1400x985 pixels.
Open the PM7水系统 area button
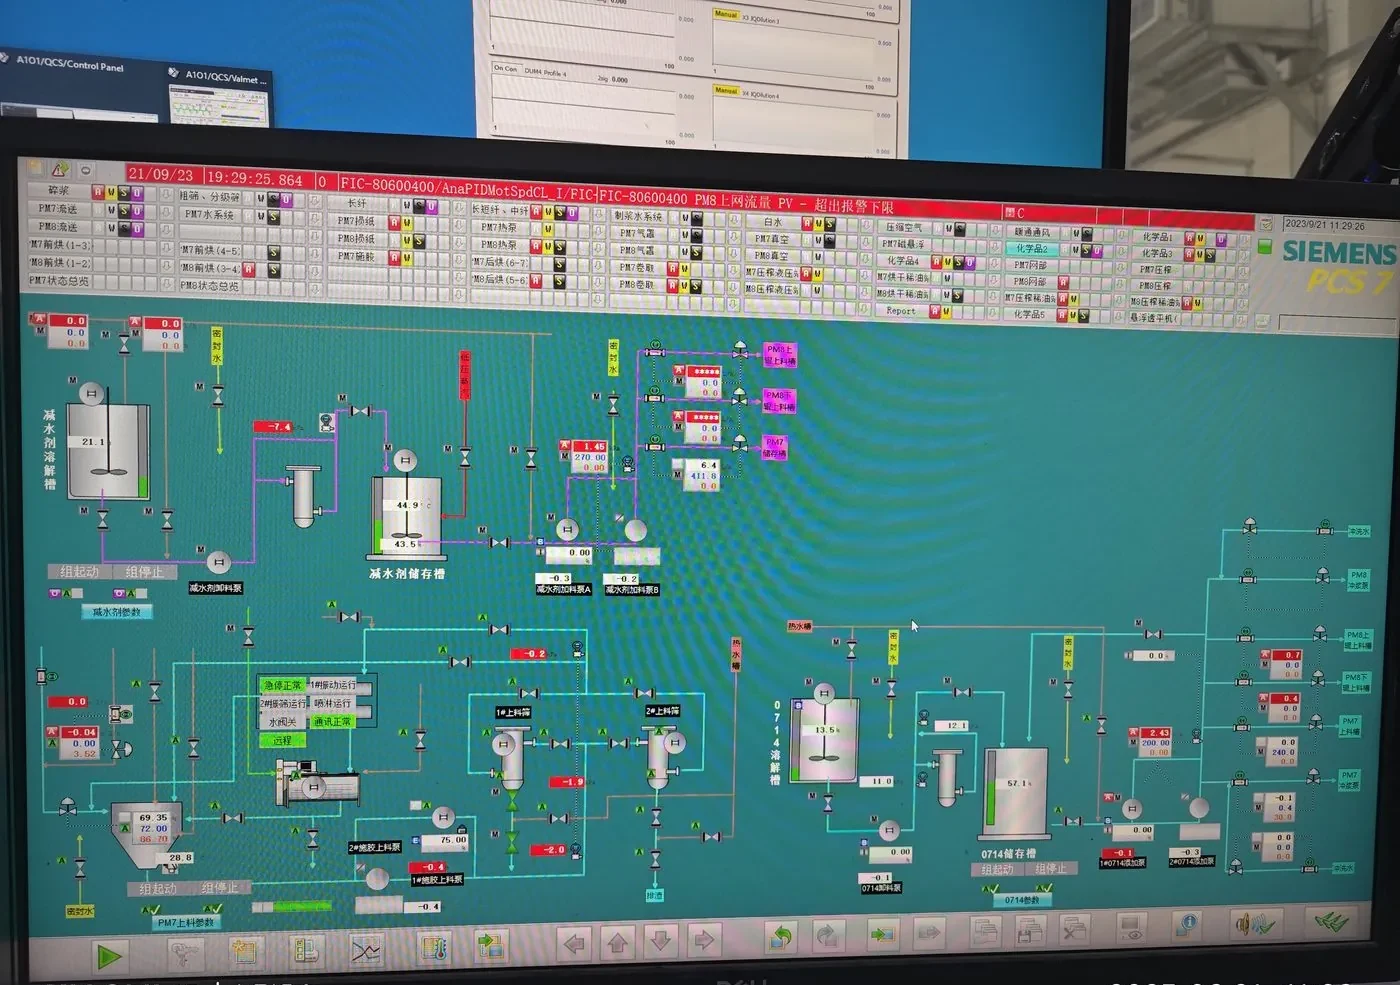[209, 215]
